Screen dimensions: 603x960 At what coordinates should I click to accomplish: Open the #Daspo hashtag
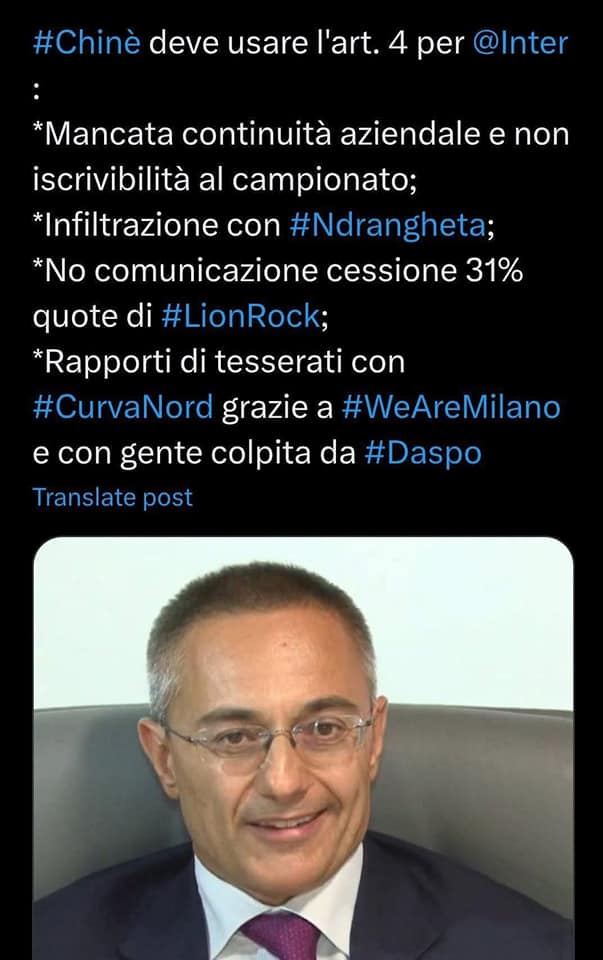tap(423, 453)
